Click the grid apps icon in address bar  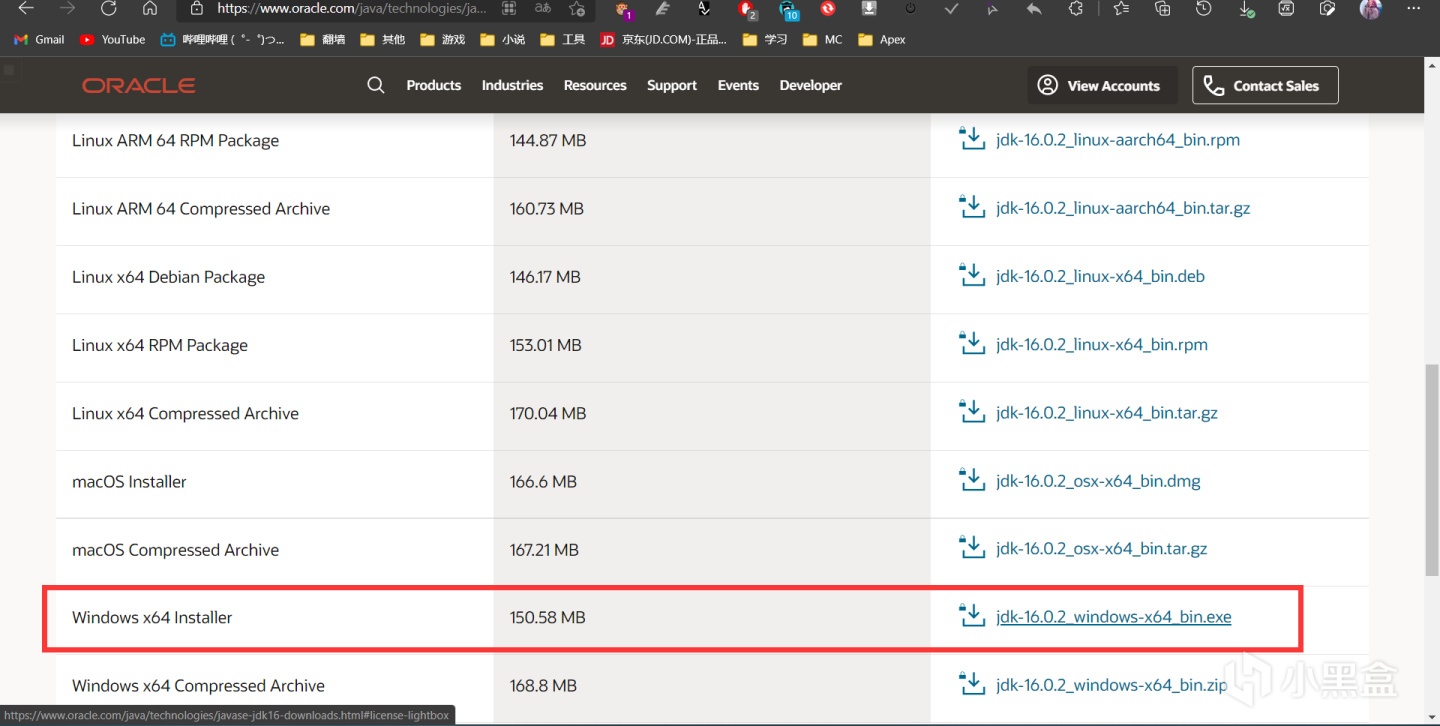[509, 8]
